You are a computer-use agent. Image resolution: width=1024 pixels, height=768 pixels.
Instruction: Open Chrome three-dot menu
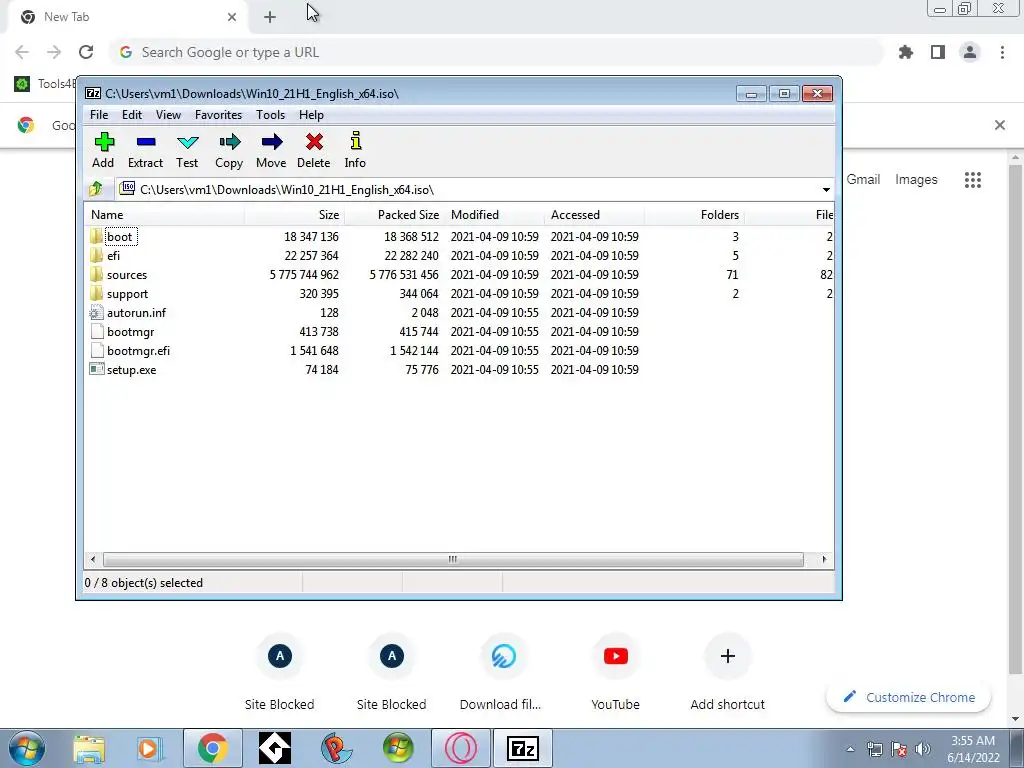(1002, 52)
